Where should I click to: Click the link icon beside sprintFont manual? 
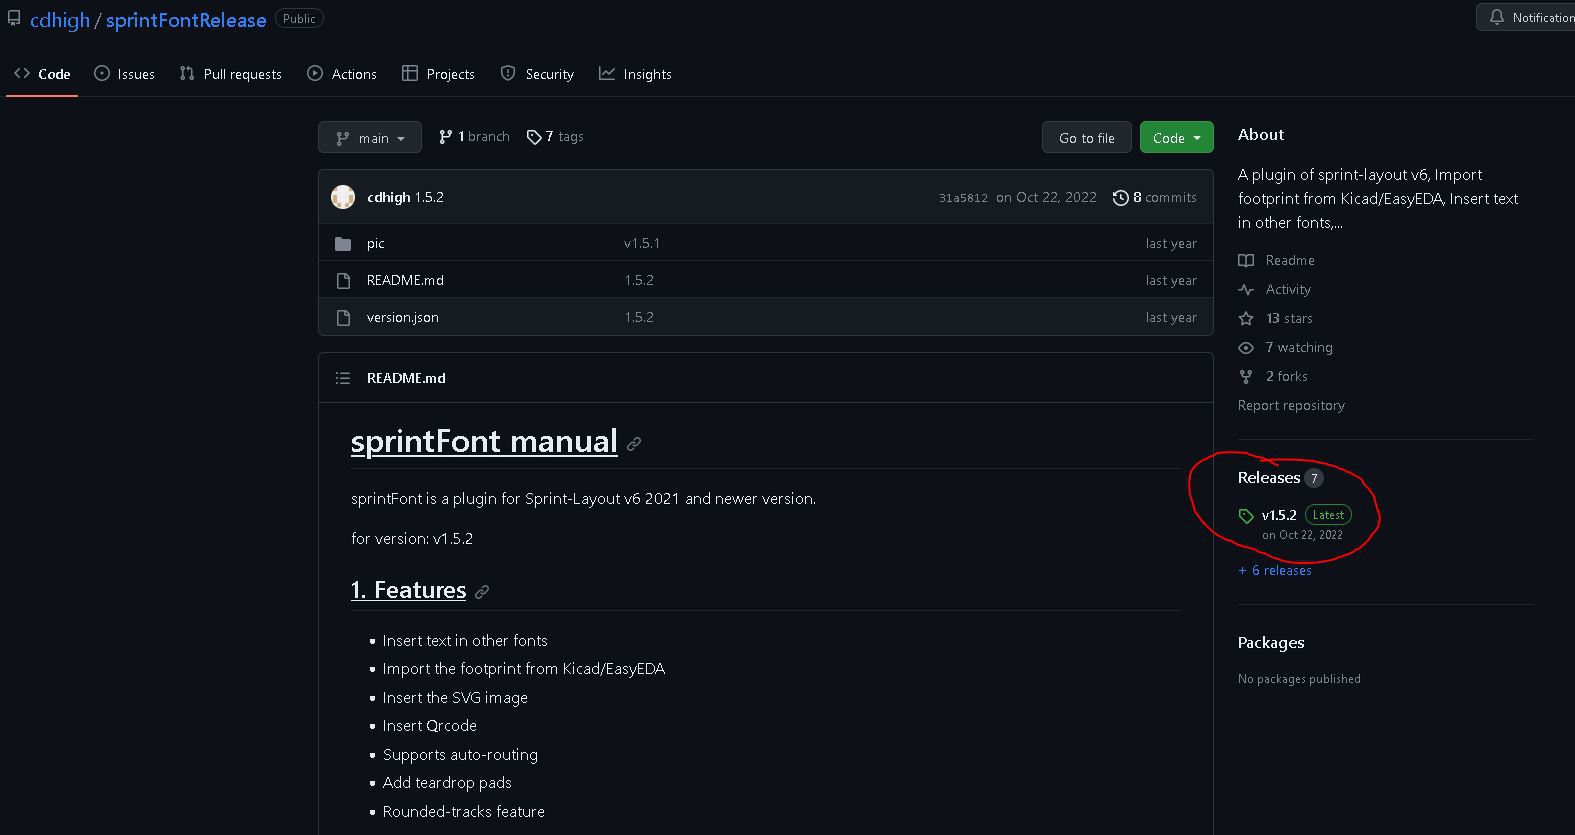click(634, 444)
